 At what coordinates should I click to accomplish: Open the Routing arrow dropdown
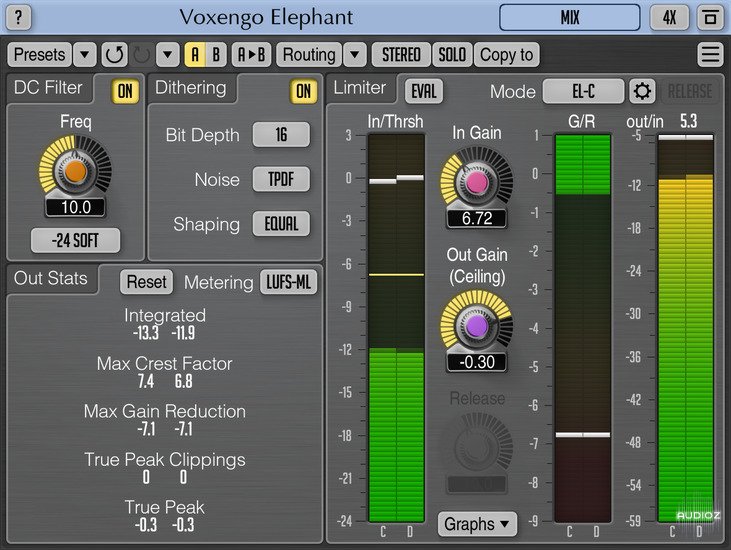coord(355,55)
